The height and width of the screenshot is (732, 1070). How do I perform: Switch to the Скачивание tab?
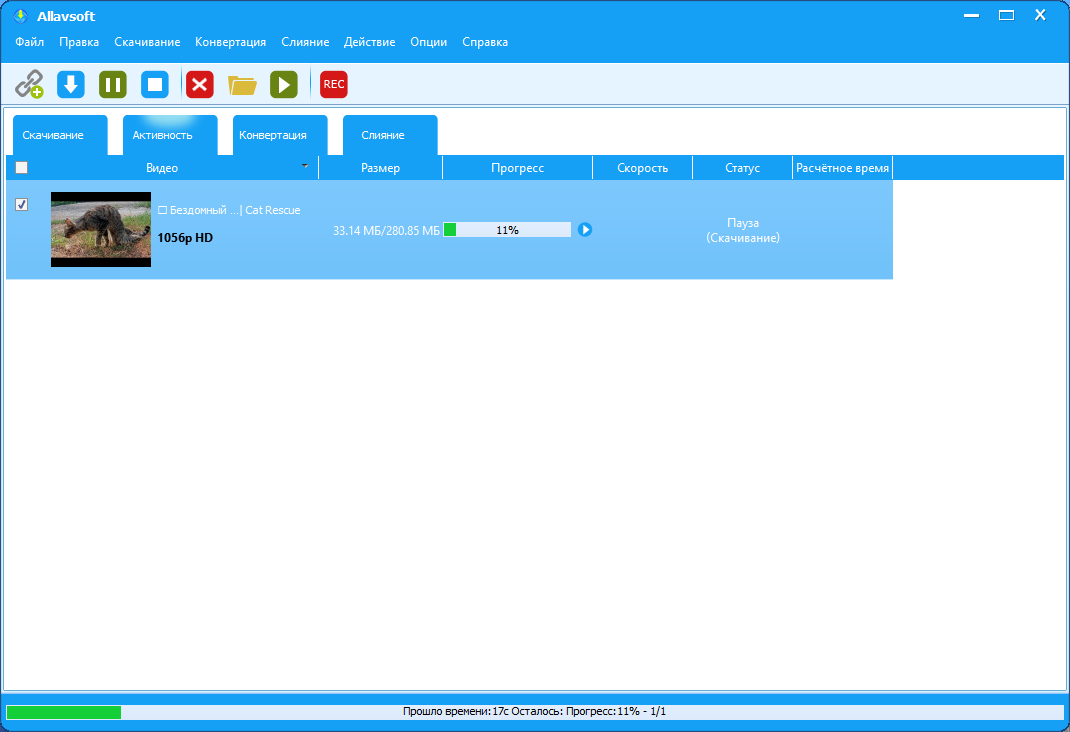(60, 135)
